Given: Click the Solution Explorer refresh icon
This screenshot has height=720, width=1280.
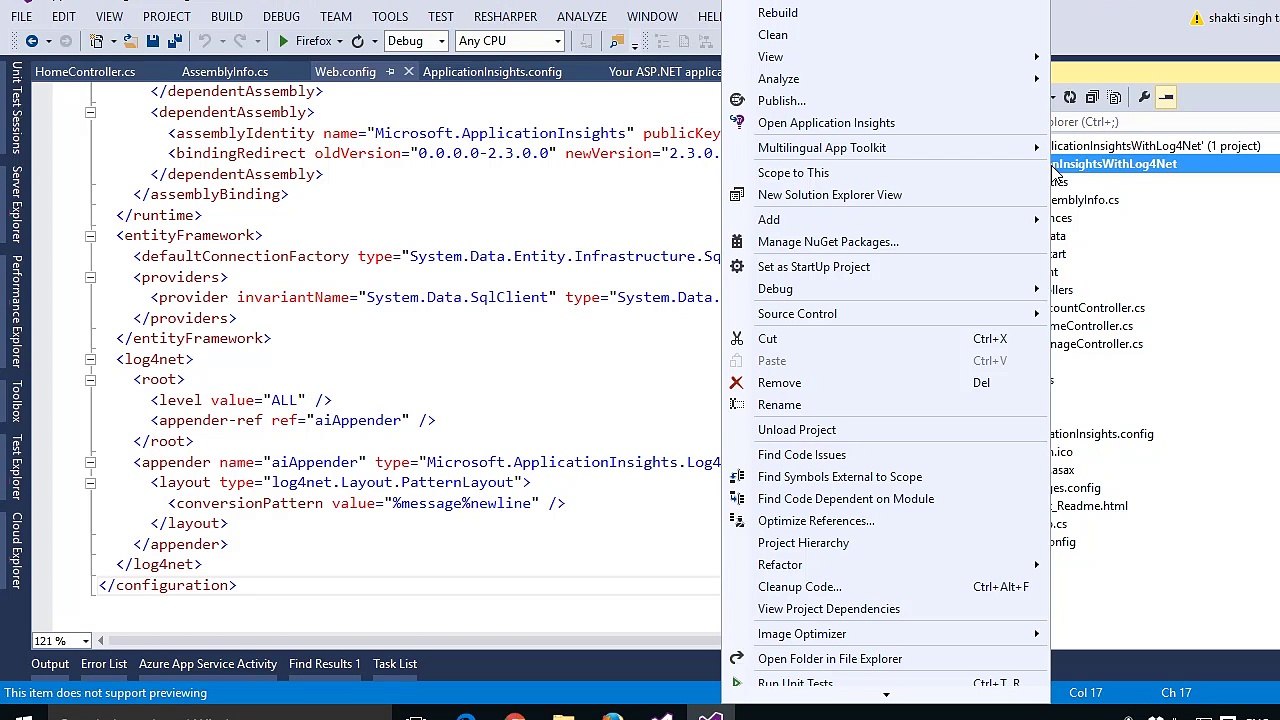Looking at the screenshot, I should tap(1070, 97).
